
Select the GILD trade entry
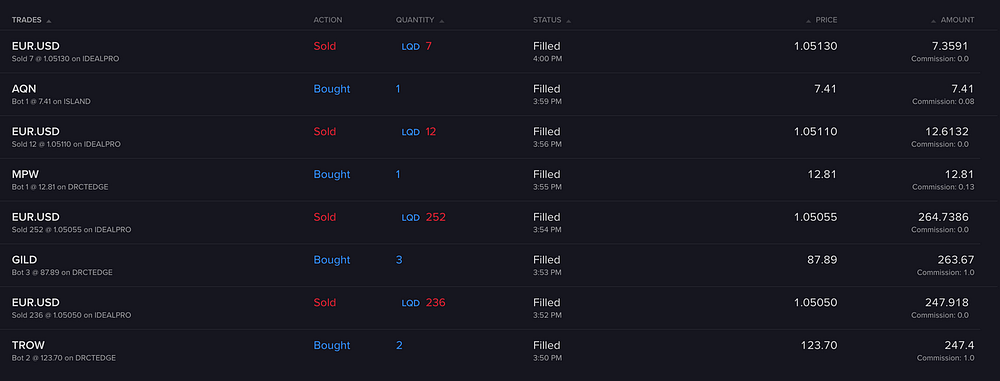tap(490, 265)
